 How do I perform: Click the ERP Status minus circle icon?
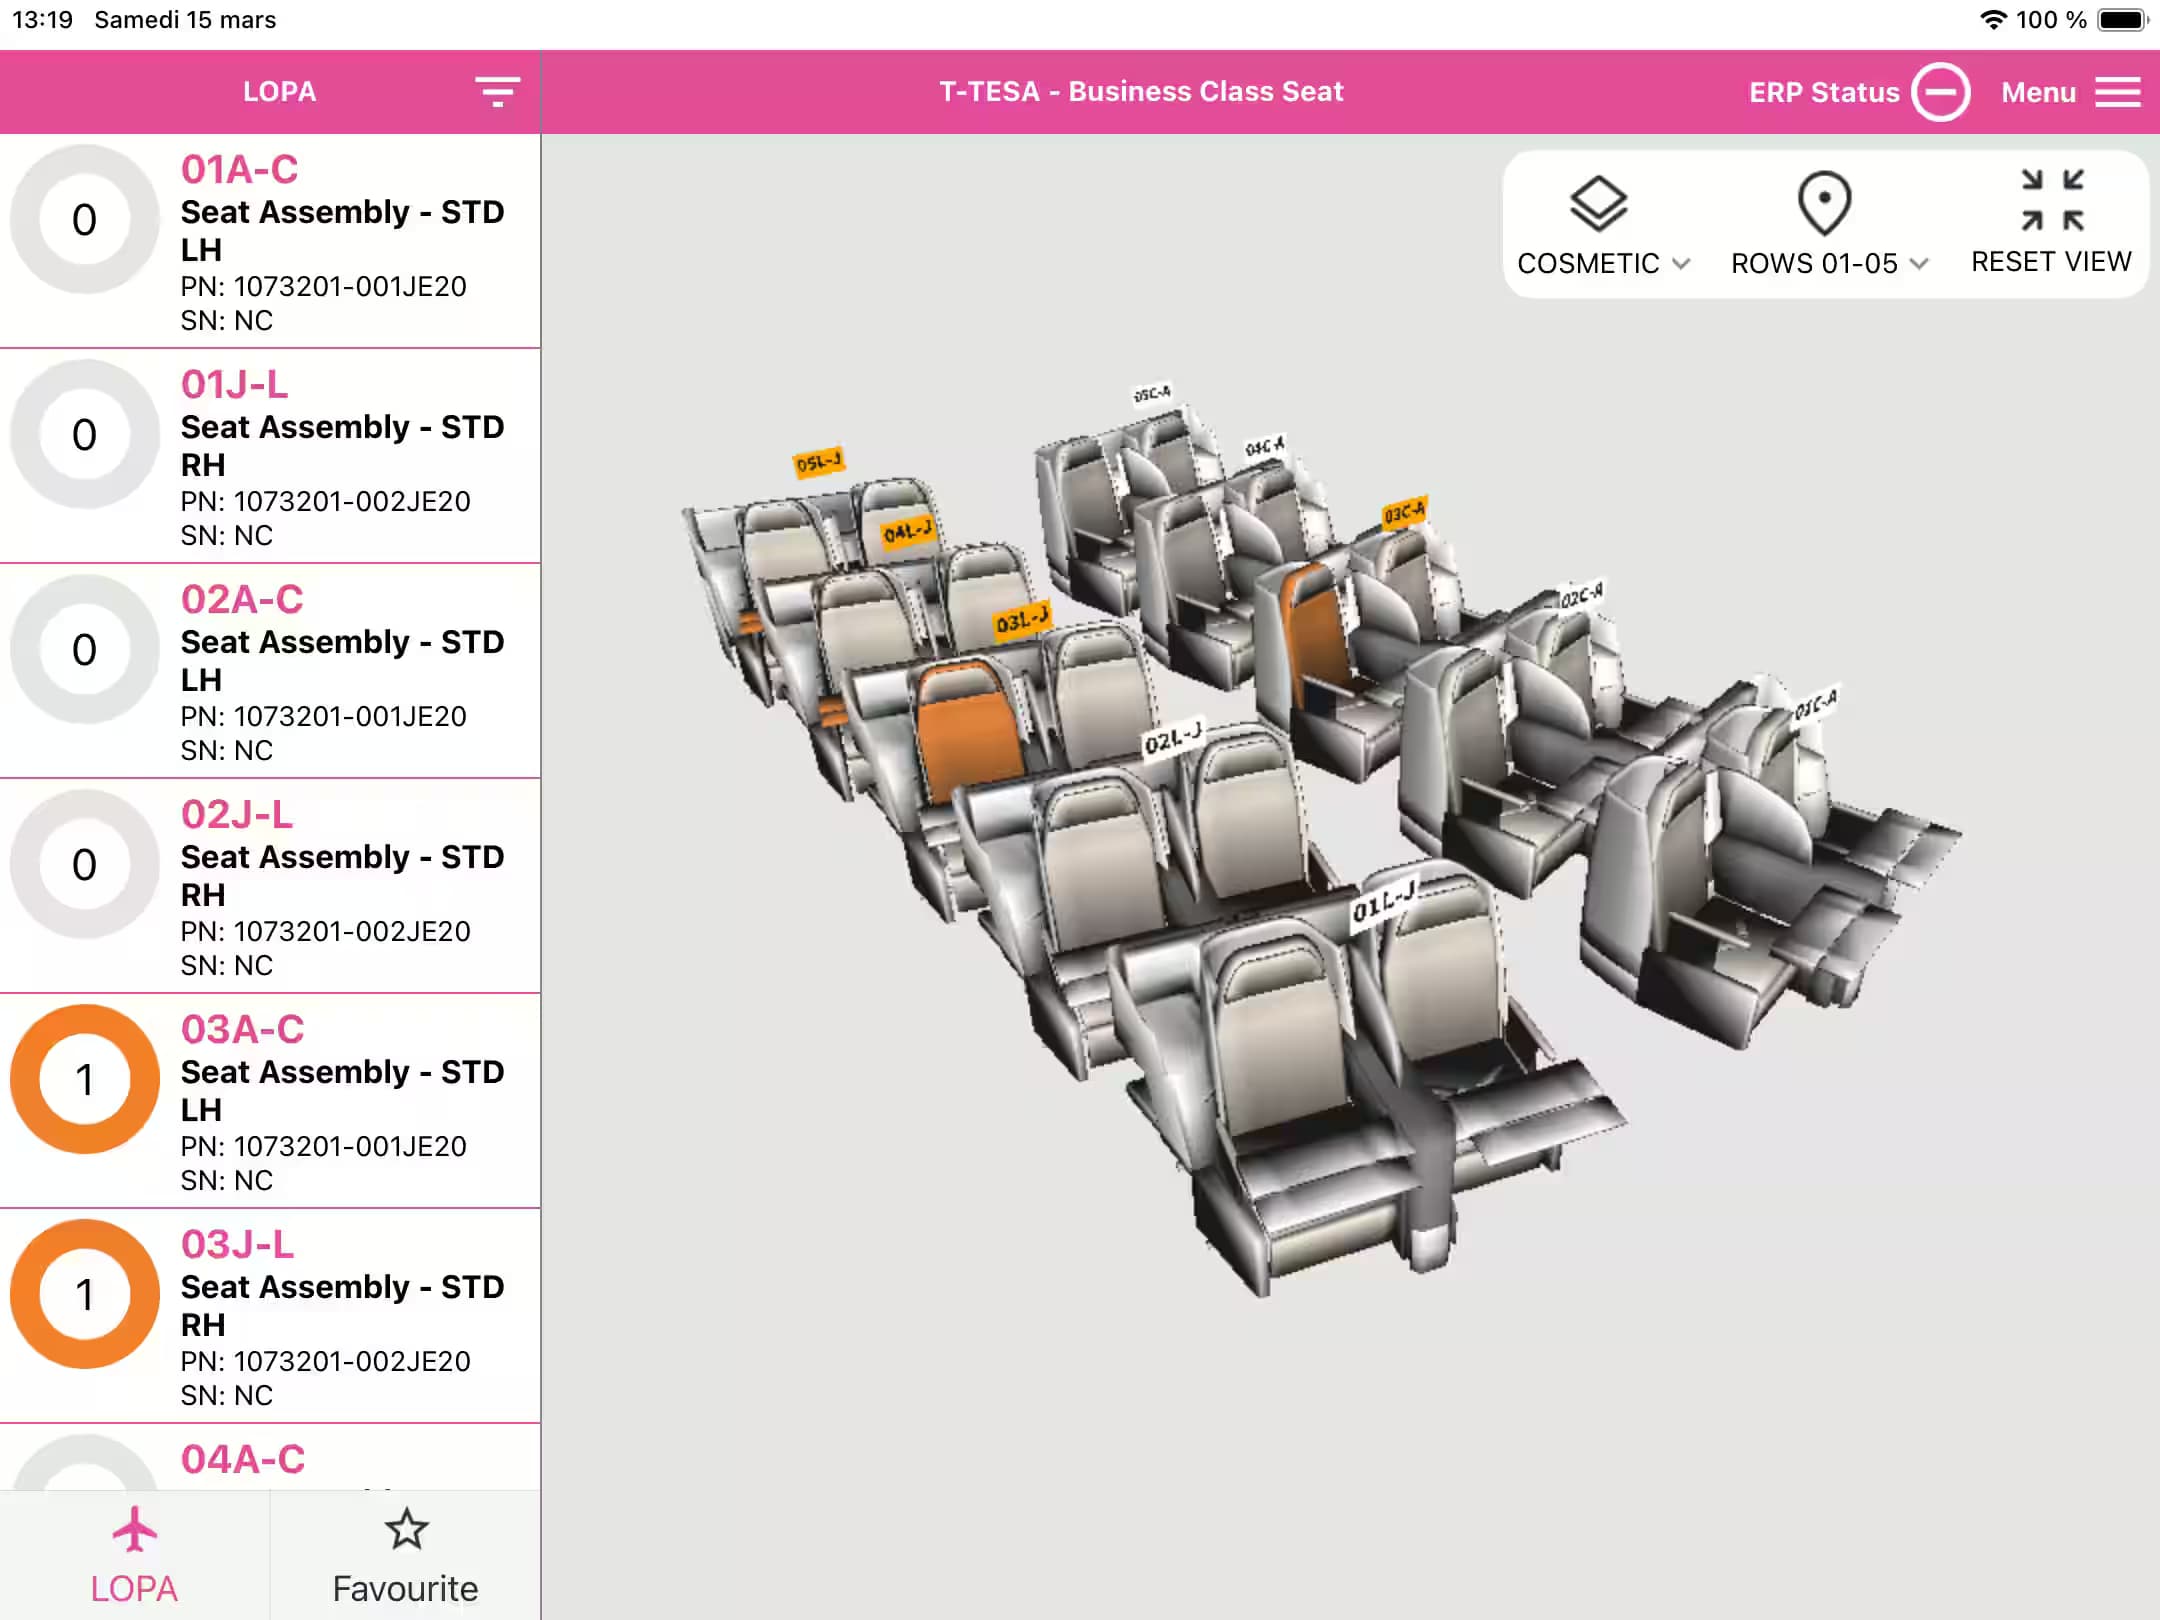(1940, 92)
